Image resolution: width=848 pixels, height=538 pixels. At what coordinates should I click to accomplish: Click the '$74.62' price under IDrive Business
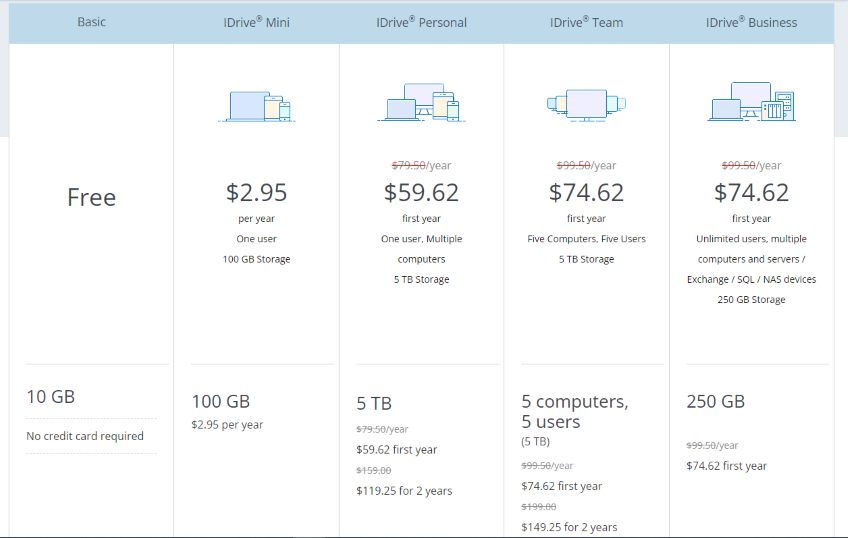(751, 192)
